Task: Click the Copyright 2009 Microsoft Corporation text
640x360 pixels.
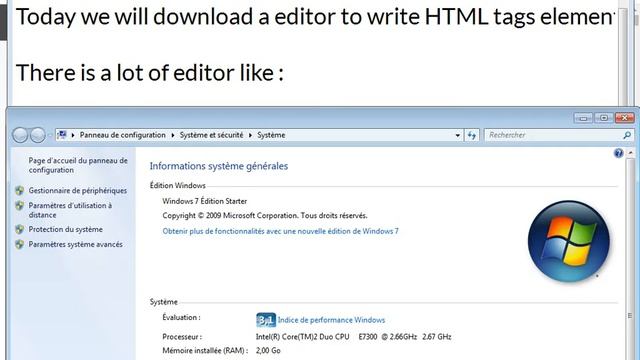Action: coord(265,216)
